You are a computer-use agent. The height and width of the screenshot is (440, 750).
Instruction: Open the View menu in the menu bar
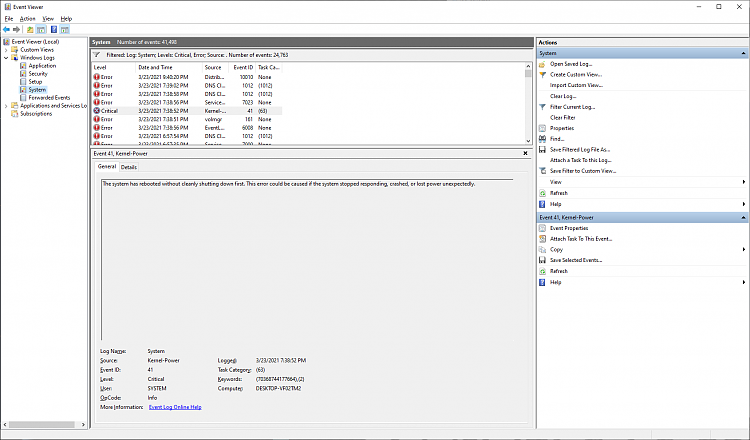pos(48,19)
